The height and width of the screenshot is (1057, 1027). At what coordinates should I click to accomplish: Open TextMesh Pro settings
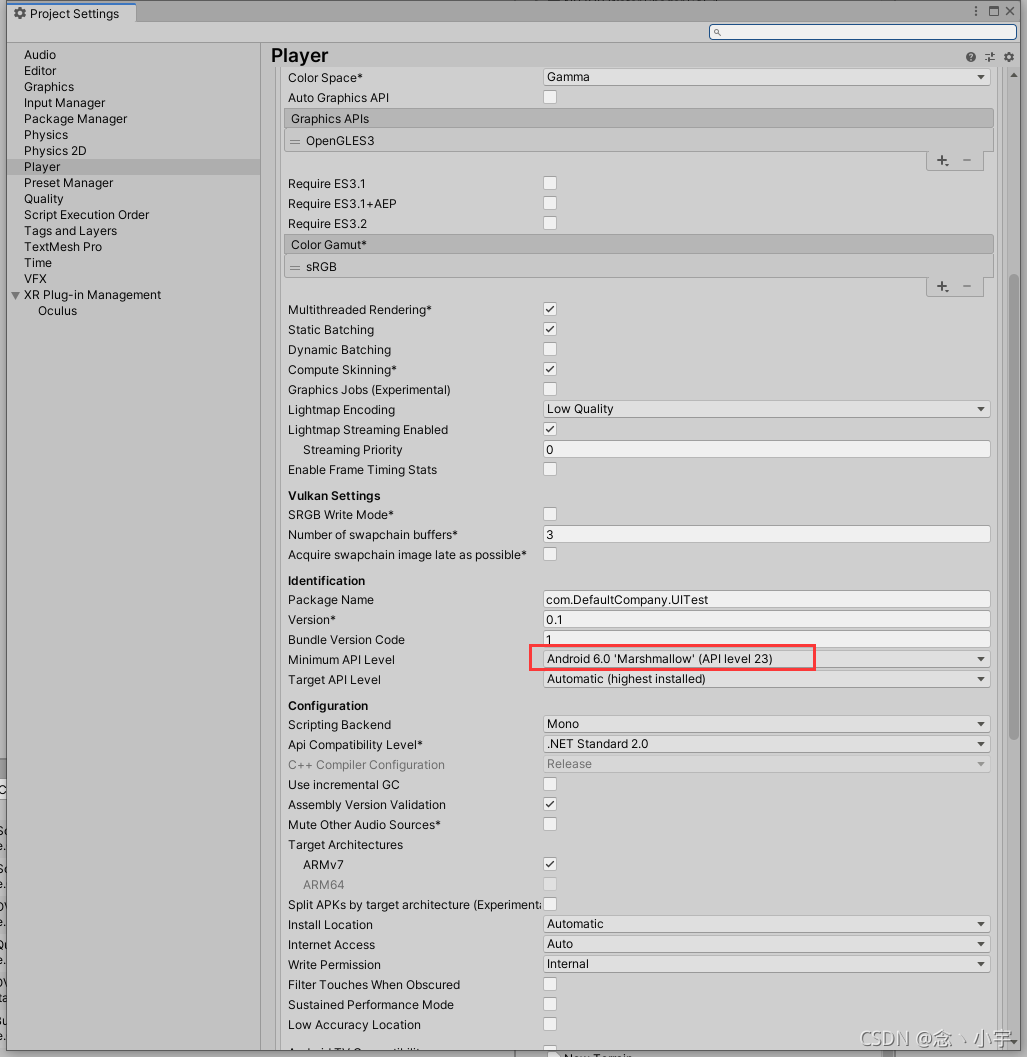(63, 247)
